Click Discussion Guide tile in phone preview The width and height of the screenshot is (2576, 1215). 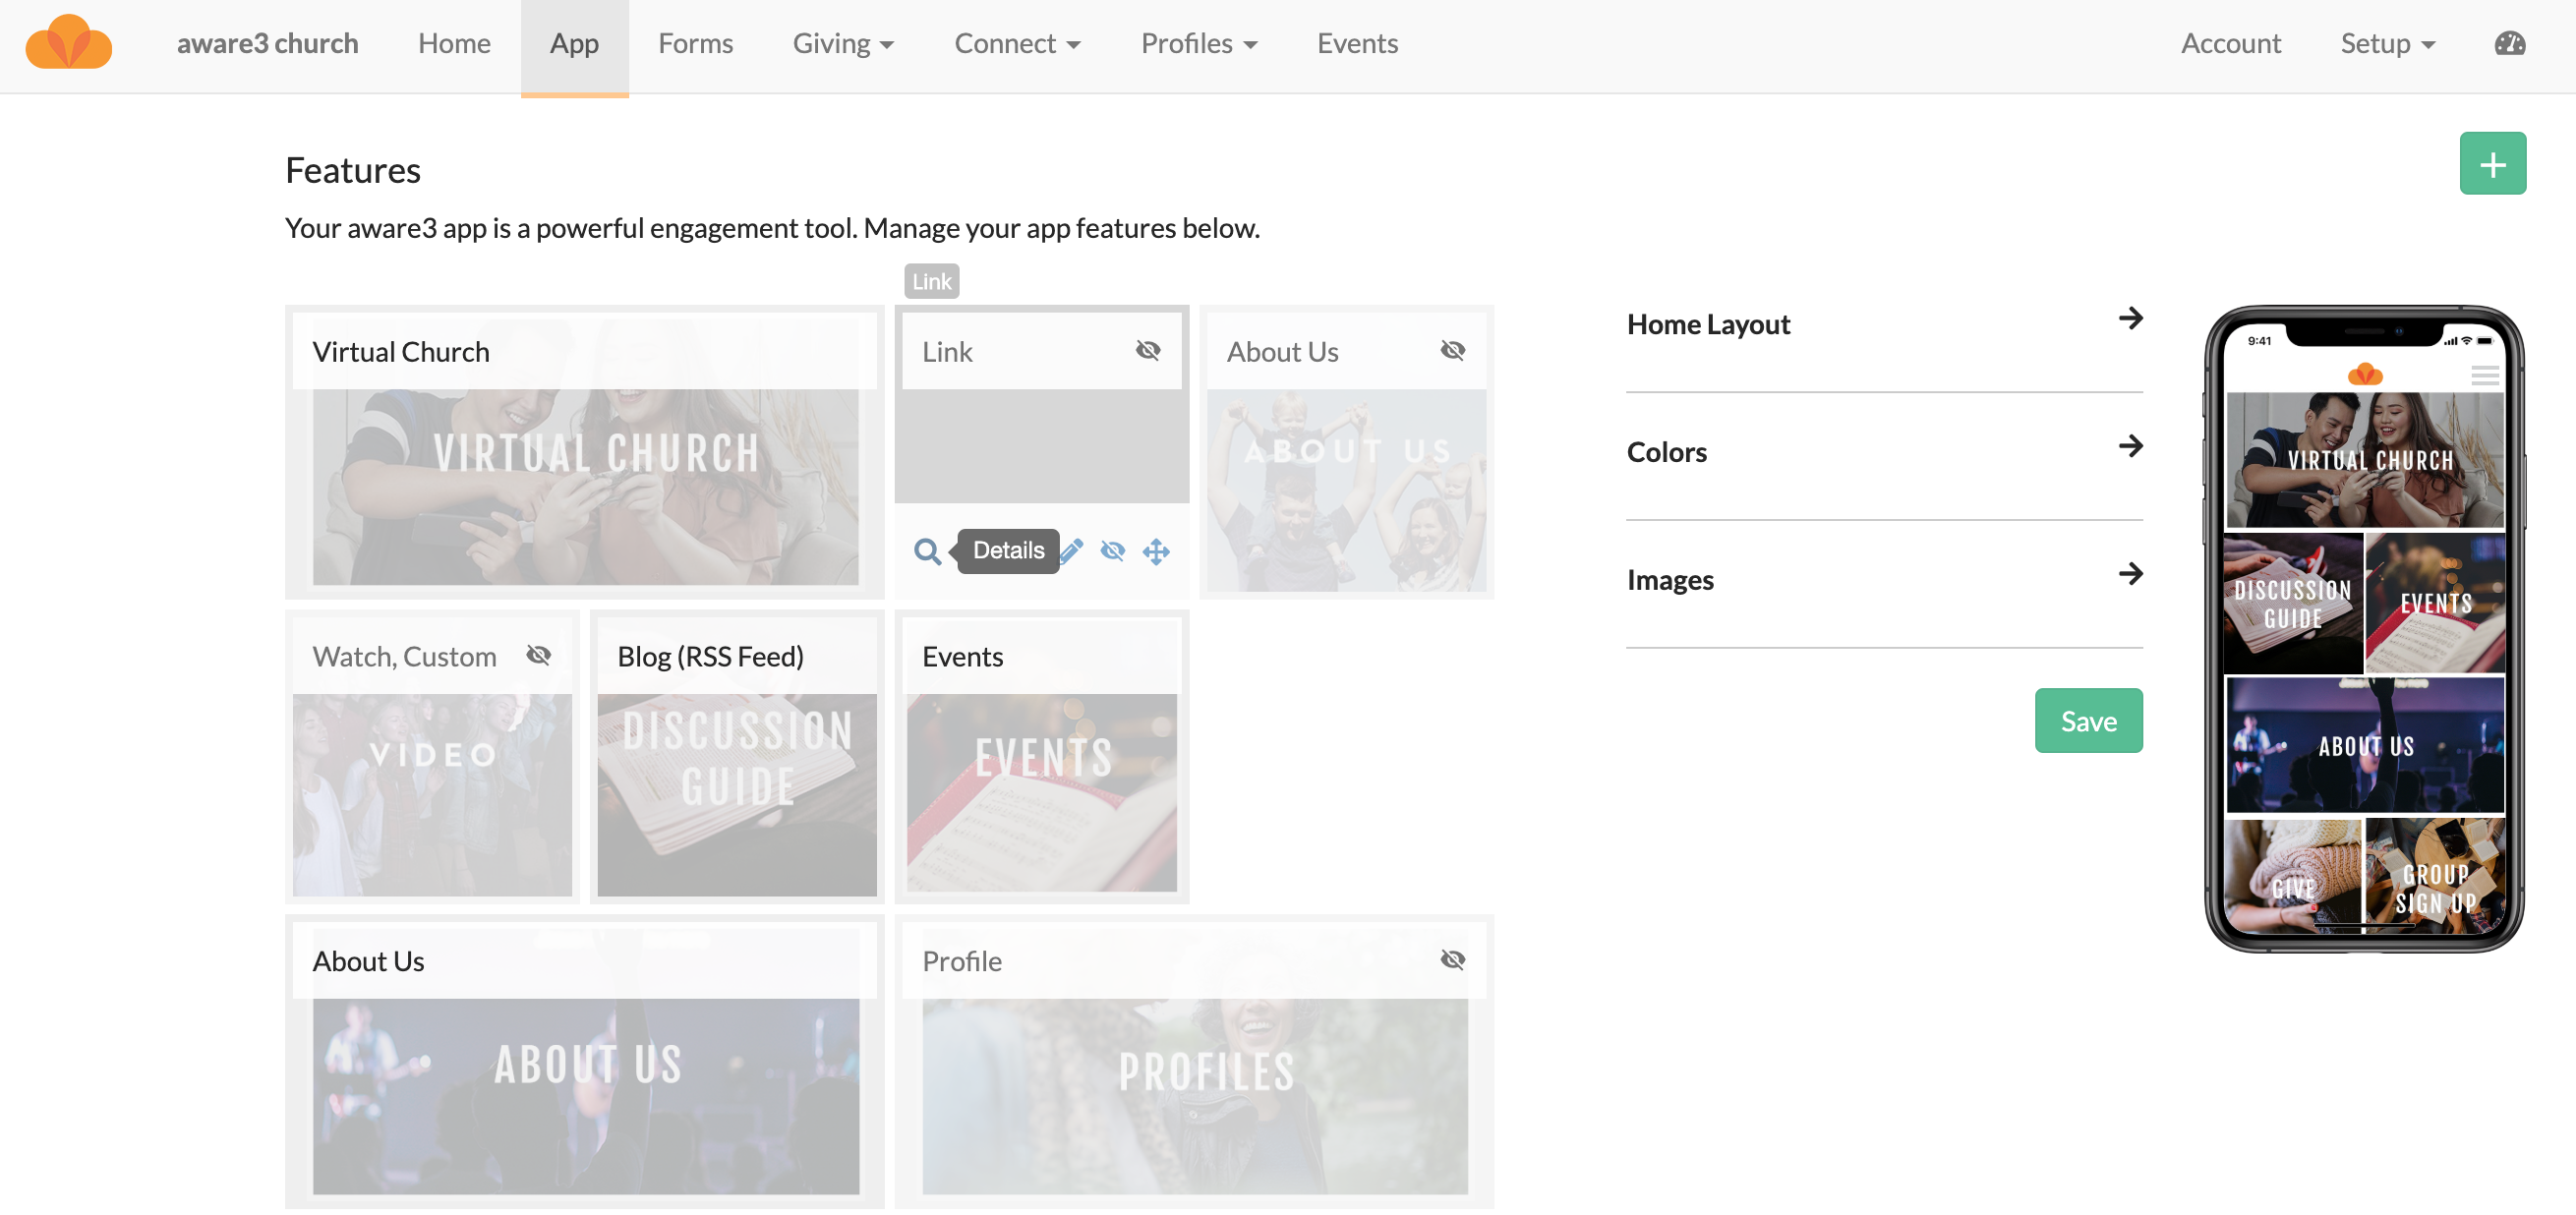click(x=2292, y=603)
